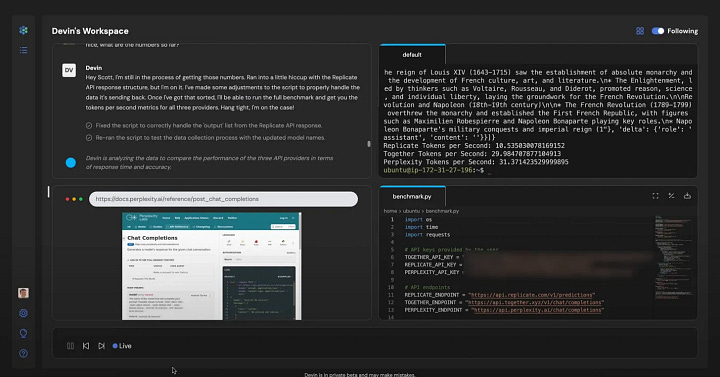Skip to the next step in playback
This screenshot has width=720, height=377.
(101, 346)
